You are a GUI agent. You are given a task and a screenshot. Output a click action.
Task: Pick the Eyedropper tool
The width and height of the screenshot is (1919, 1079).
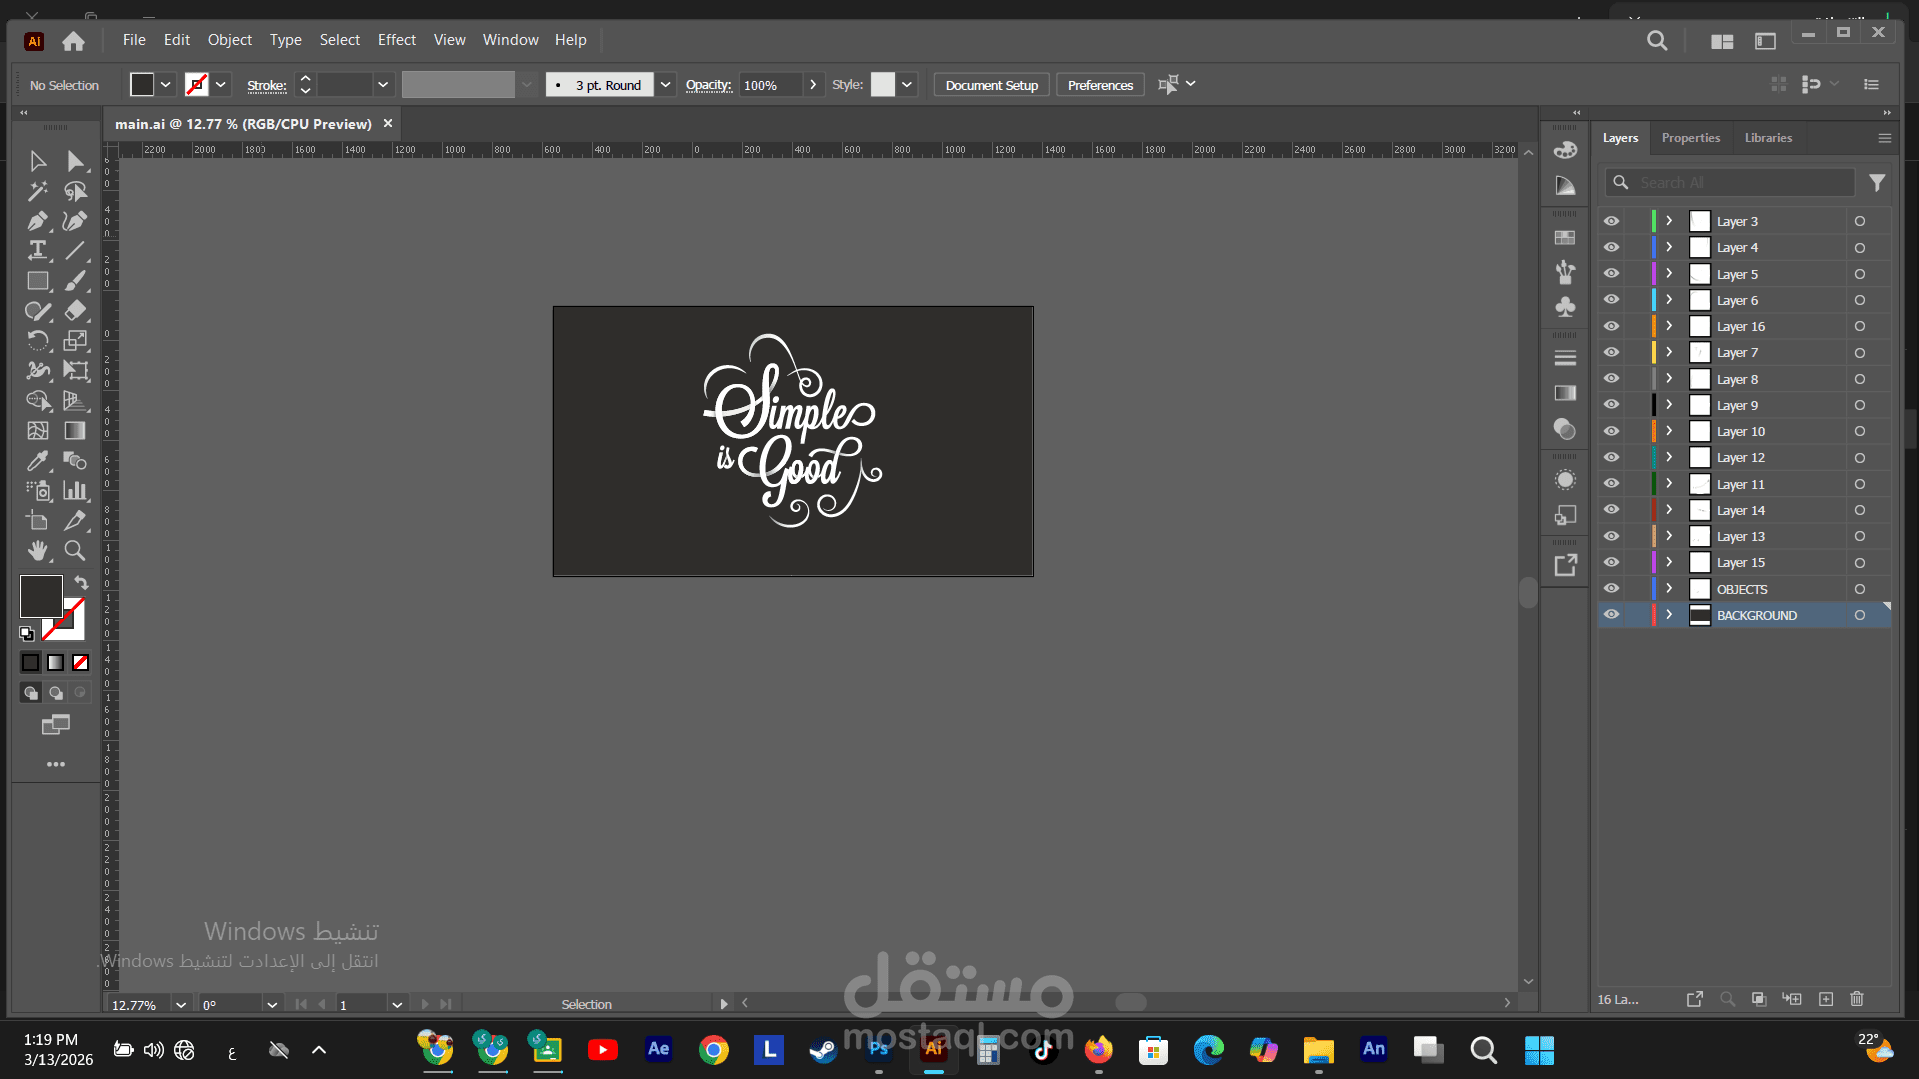click(39, 461)
